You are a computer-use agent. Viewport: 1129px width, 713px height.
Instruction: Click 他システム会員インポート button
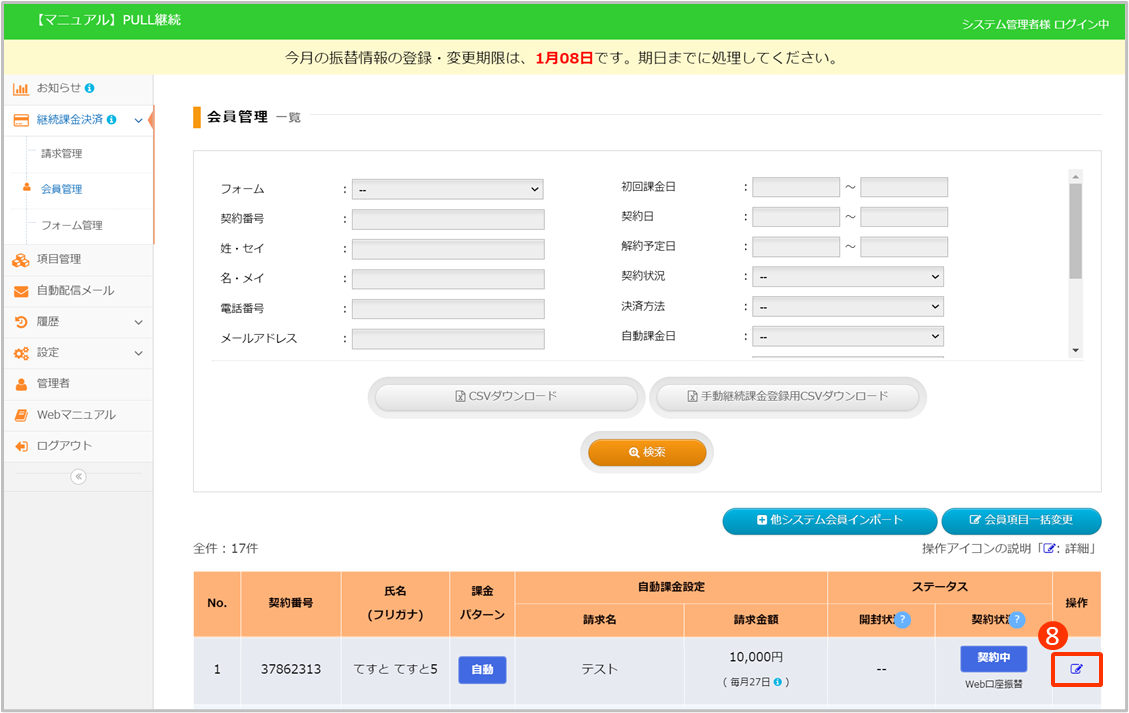[x=829, y=521]
